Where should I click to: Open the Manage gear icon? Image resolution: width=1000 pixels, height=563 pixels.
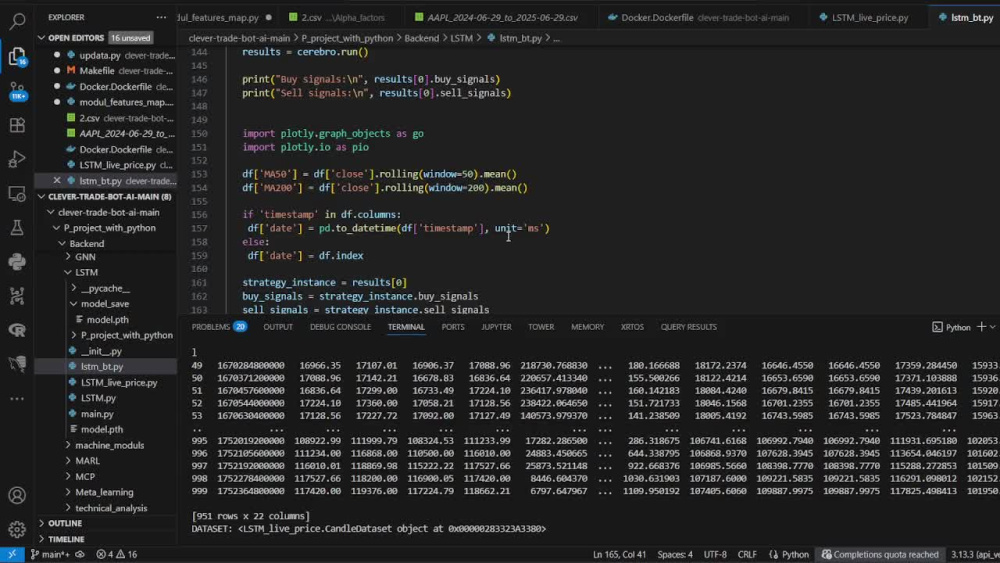(x=17, y=529)
